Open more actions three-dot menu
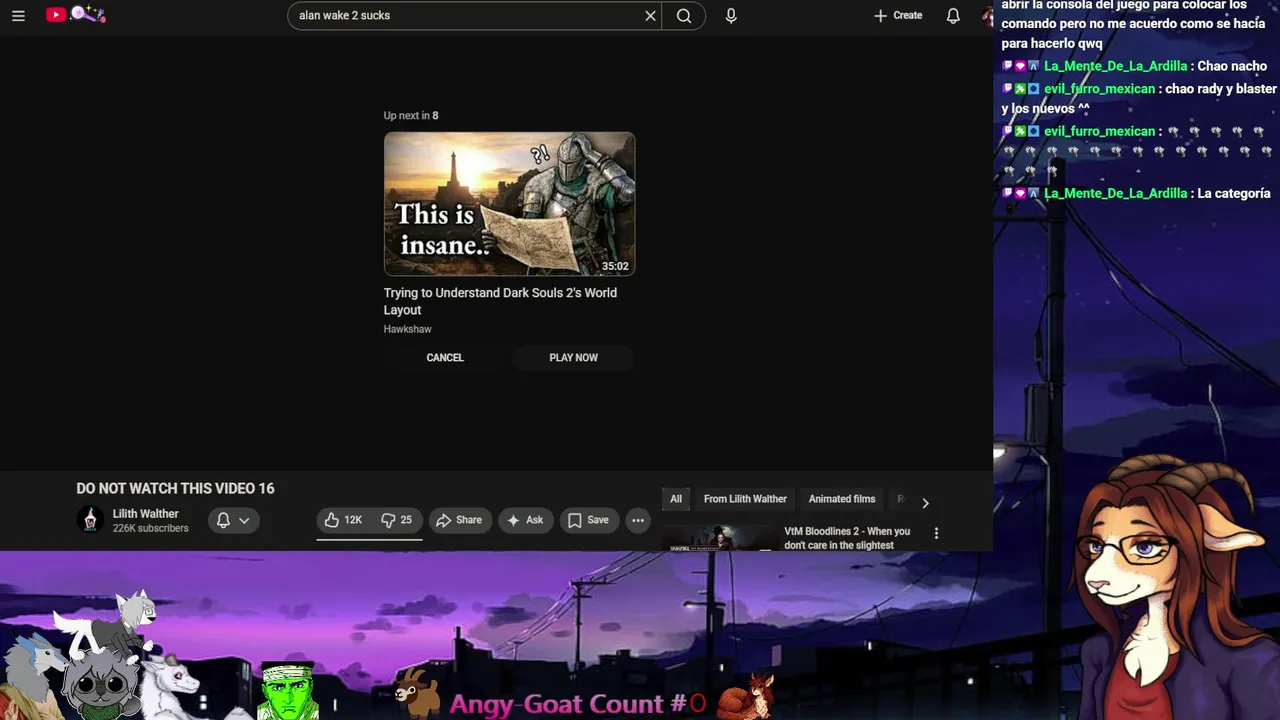This screenshot has width=1280, height=720. (x=638, y=520)
